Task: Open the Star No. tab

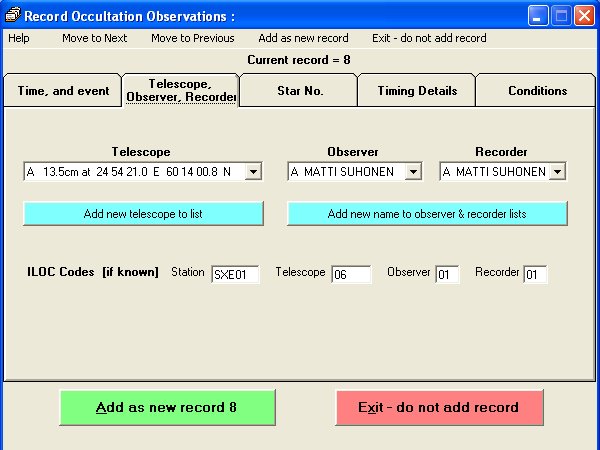Action: 299,91
